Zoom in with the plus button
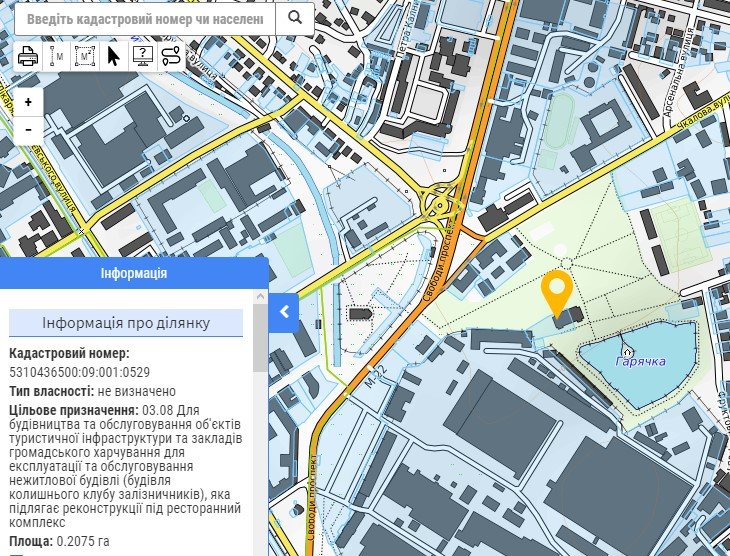This screenshot has width=730, height=556. (x=28, y=102)
